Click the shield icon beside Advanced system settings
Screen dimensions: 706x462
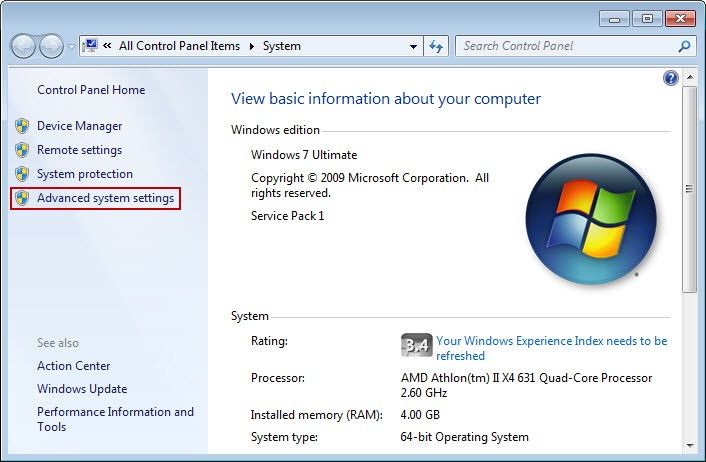coord(22,198)
